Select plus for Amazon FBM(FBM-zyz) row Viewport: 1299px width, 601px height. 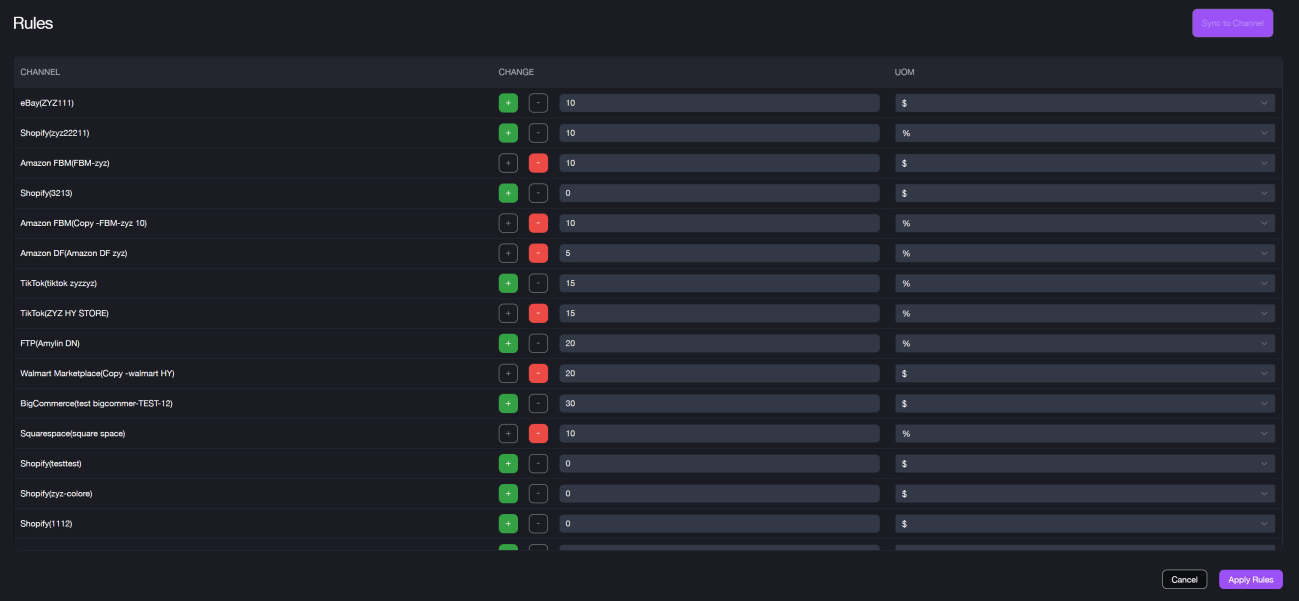tap(508, 163)
